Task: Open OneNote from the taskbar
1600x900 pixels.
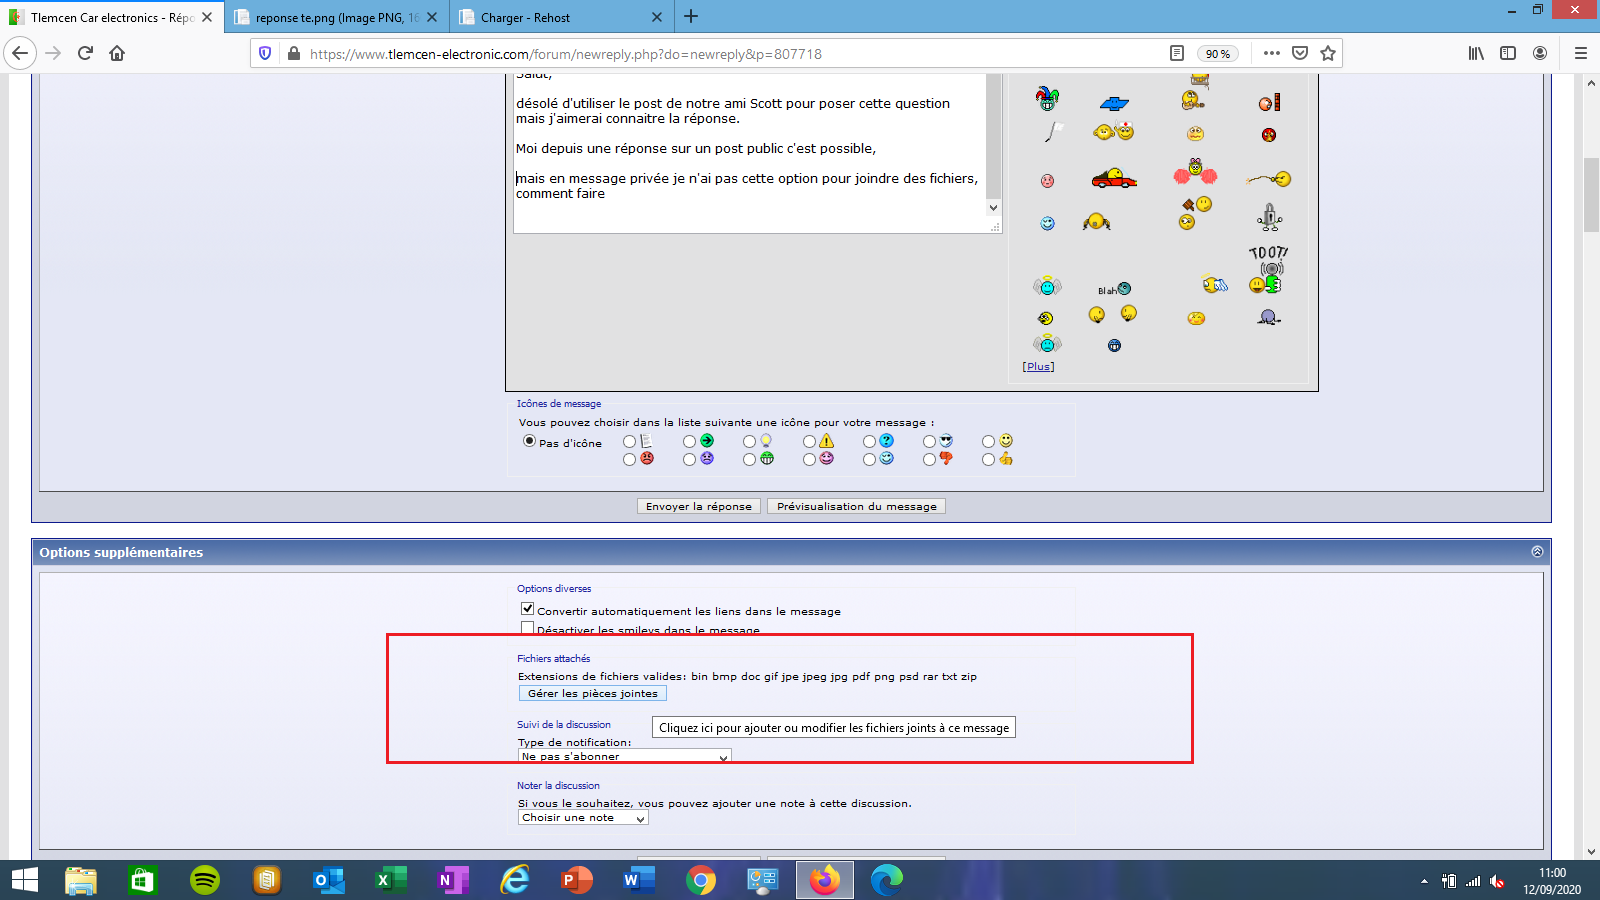Action: point(453,880)
